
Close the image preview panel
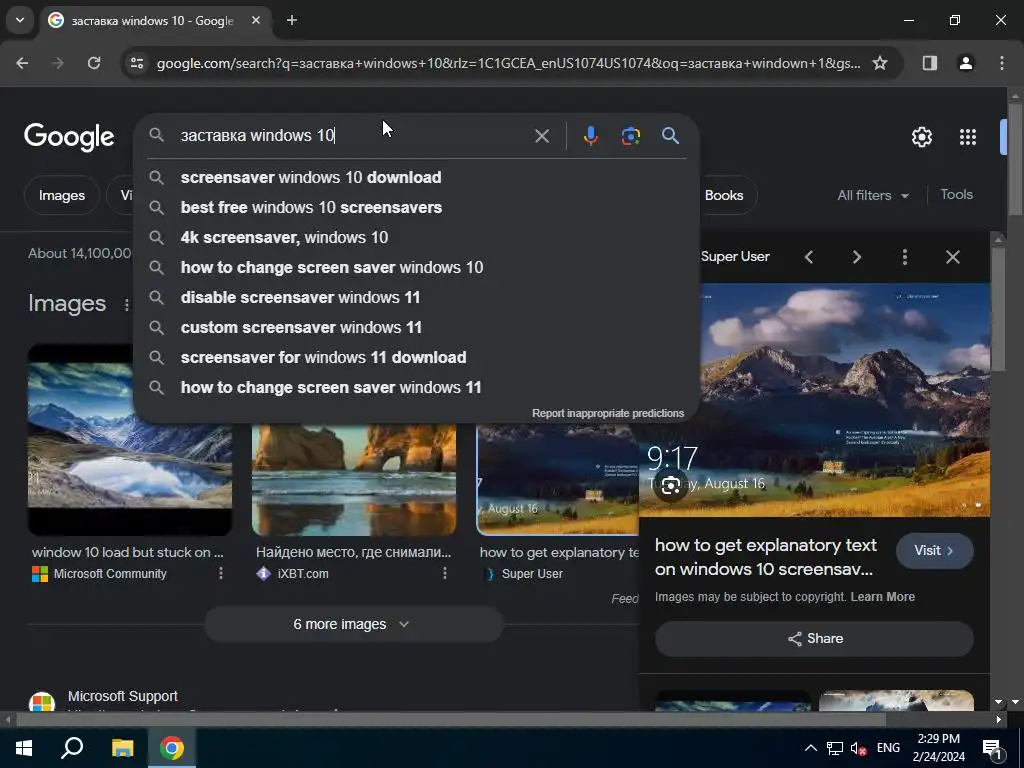point(953,257)
